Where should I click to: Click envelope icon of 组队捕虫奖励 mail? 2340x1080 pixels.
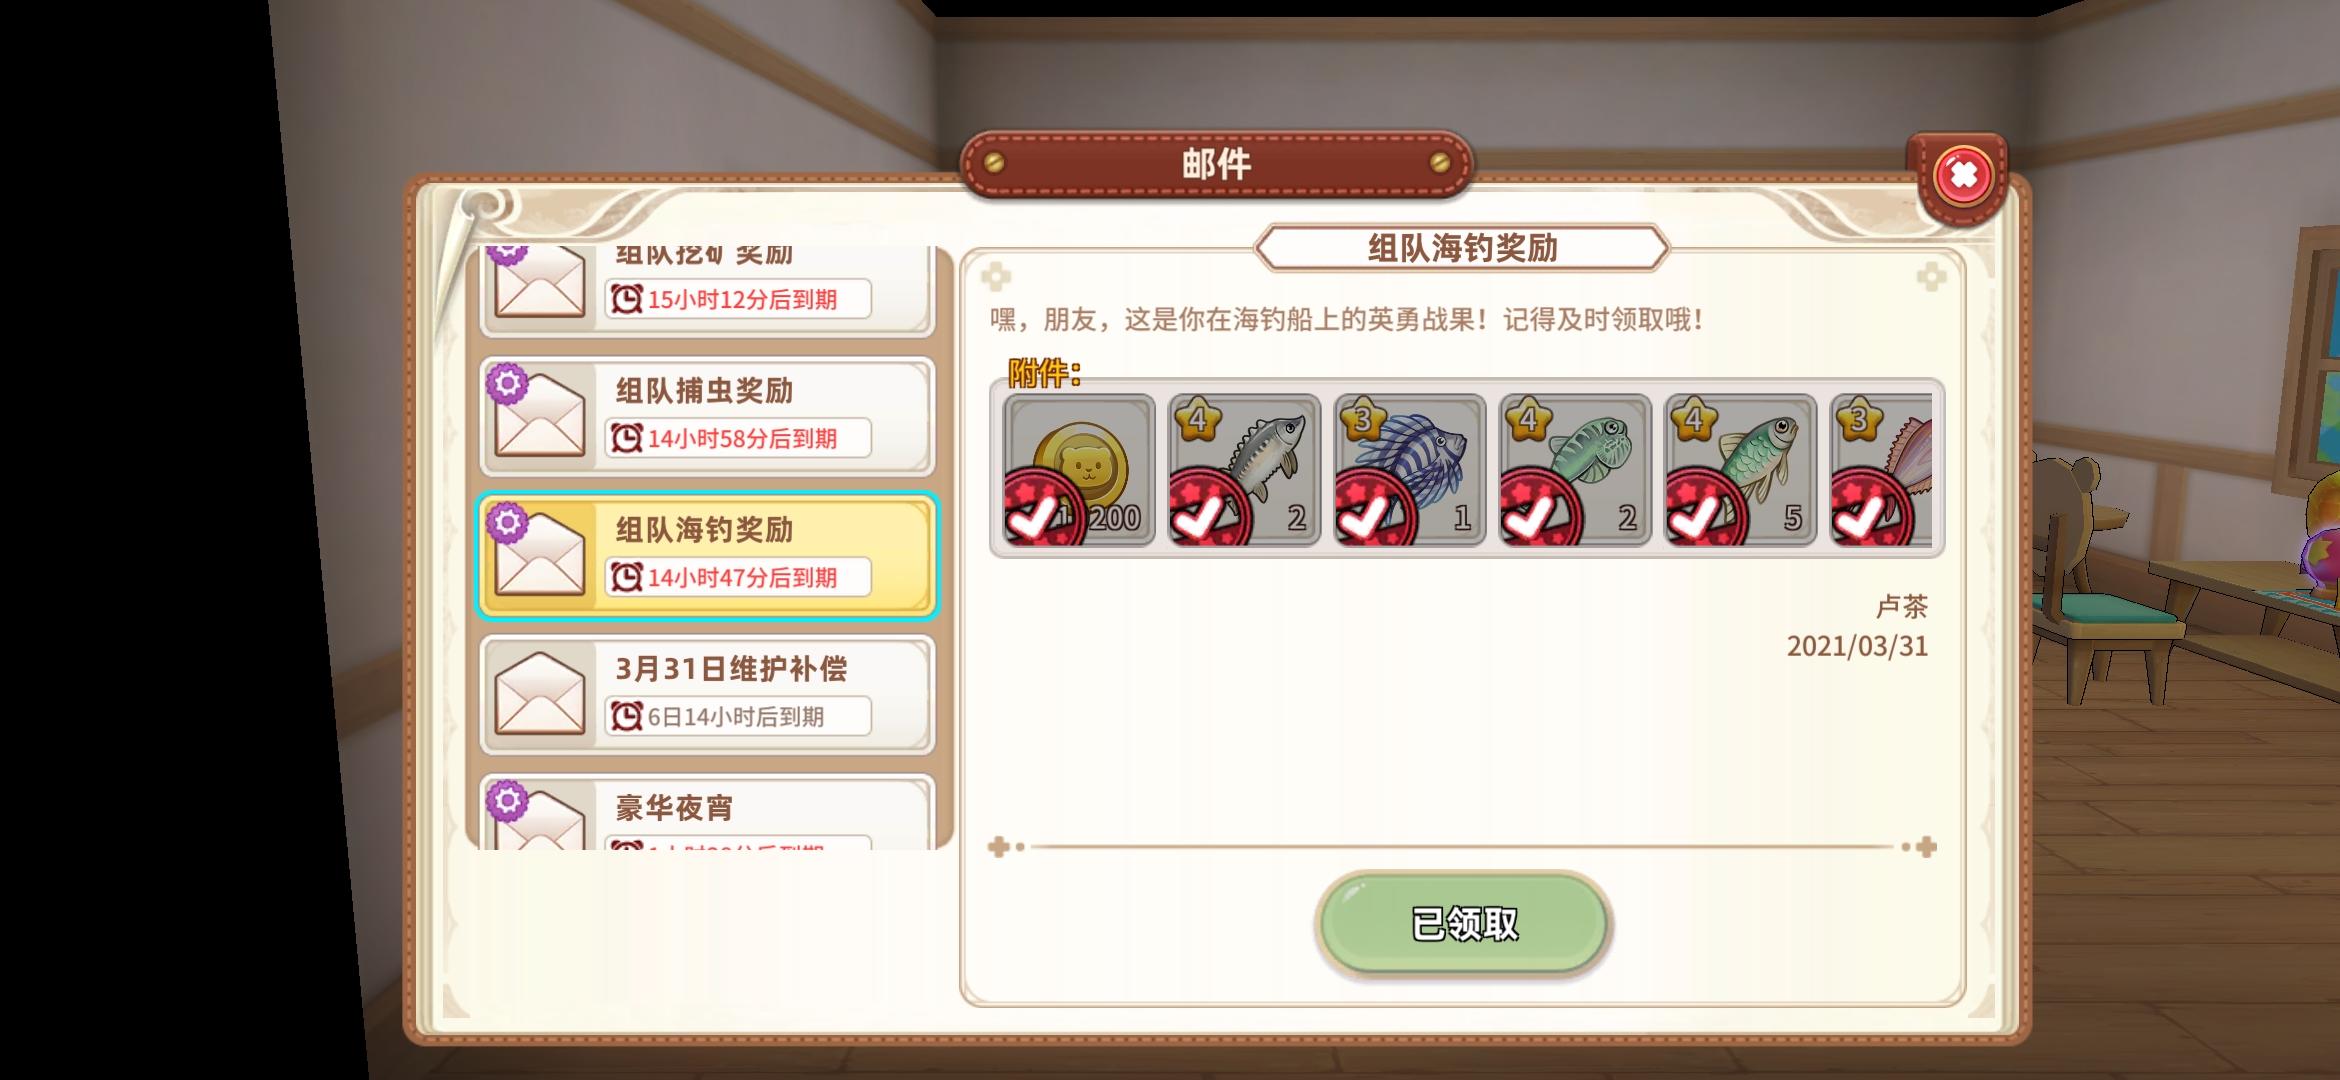pyautogui.click(x=539, y=415)
